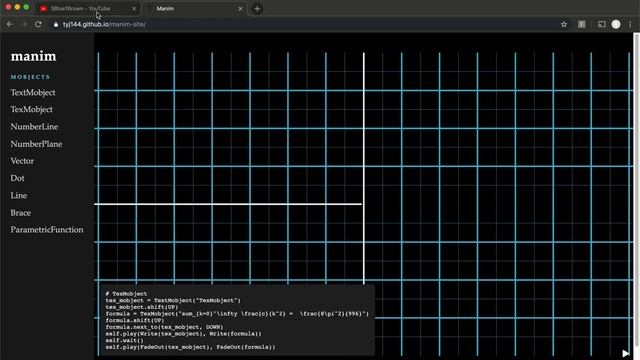Open the Line mobject entry
The image size is (640, 360).
(19, 196)
